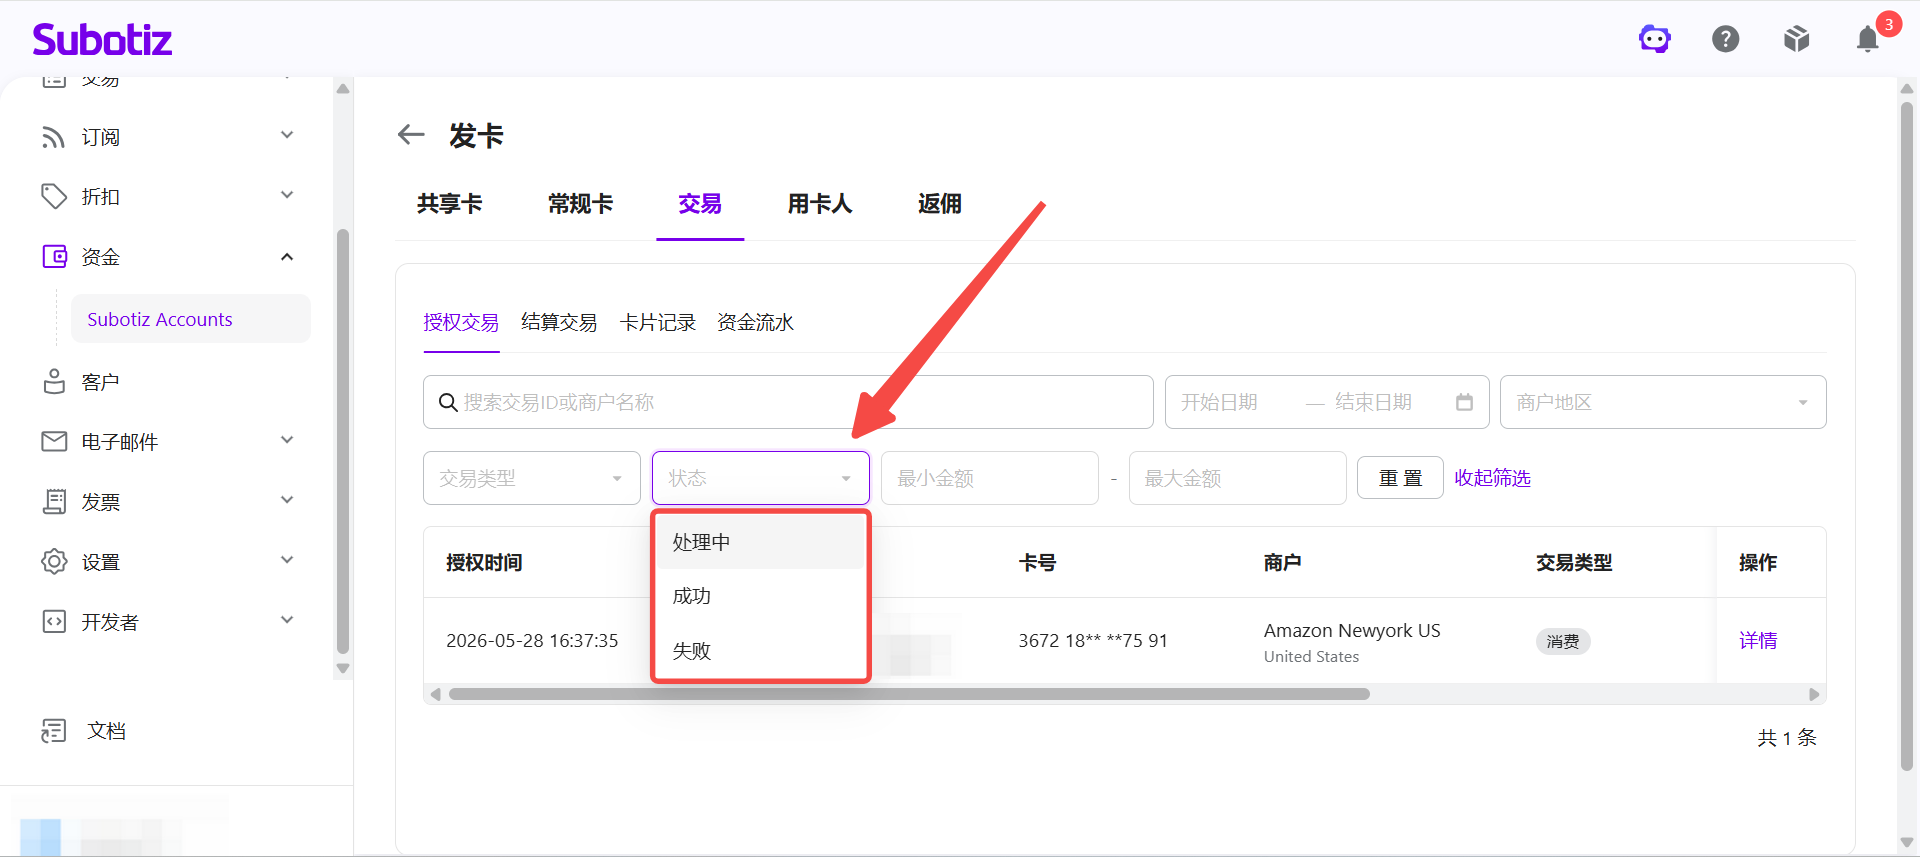Click the email envelope icon
Image resolution: width=1920 pixels, height=857 pixels.
point(54,442)
